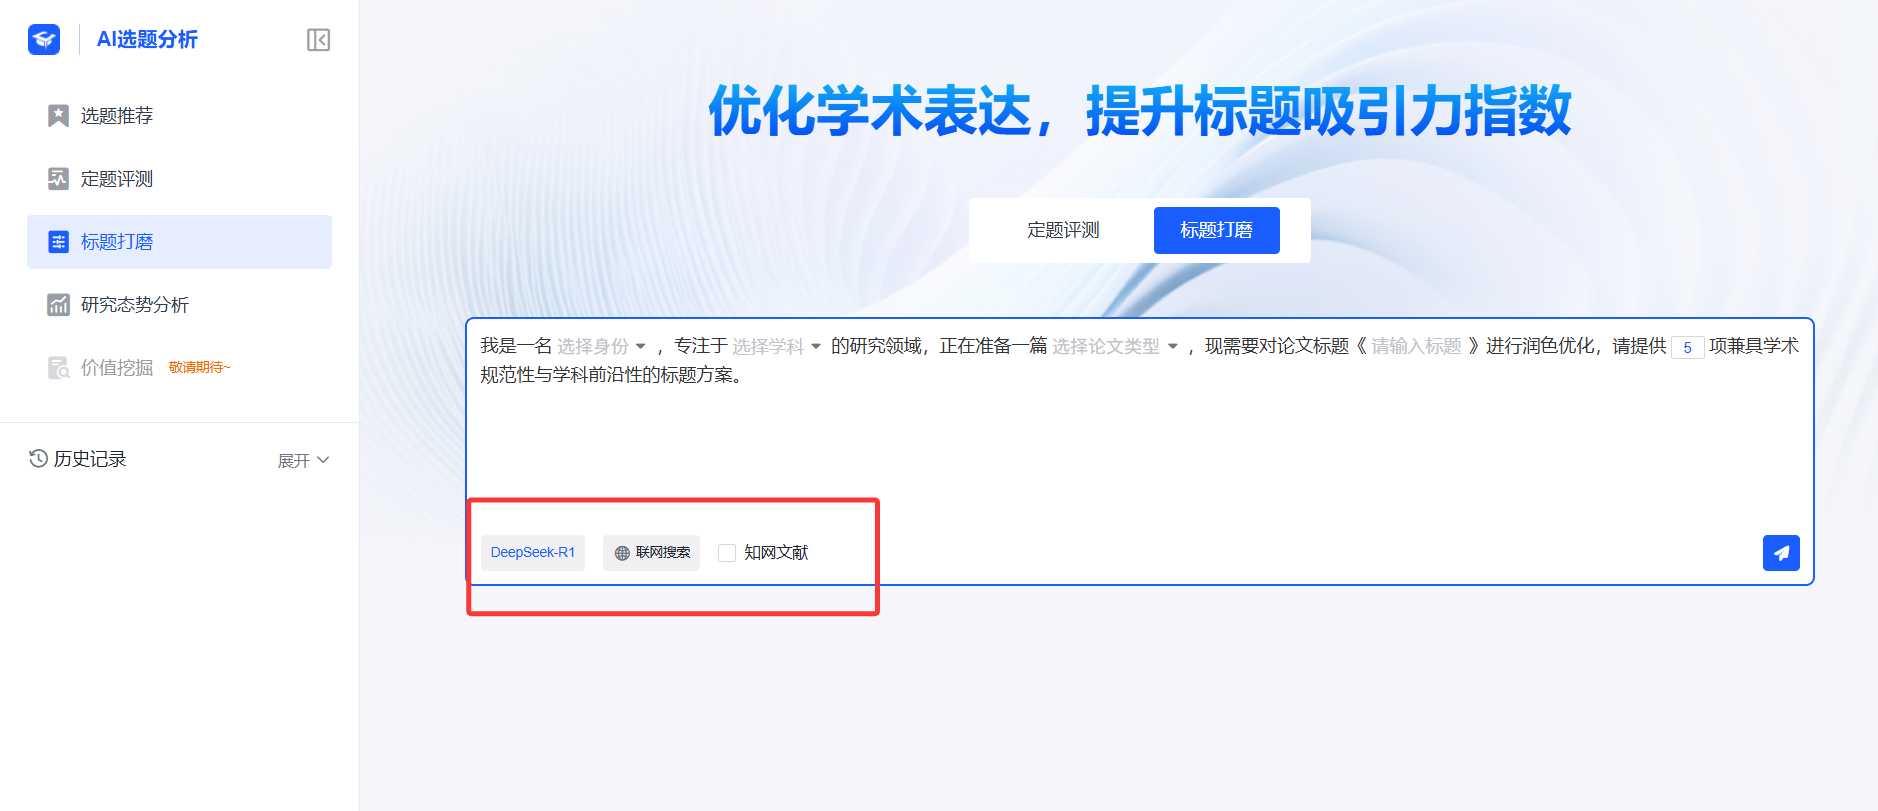Toggle the 联网搜索 web search option

tap(651, 553)
